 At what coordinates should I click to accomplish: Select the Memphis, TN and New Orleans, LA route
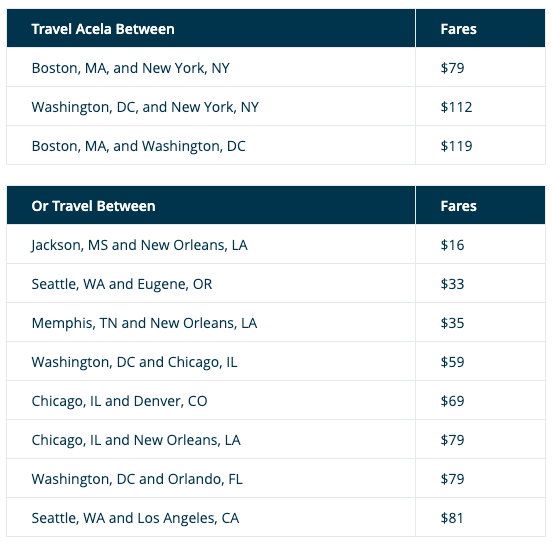144,323
